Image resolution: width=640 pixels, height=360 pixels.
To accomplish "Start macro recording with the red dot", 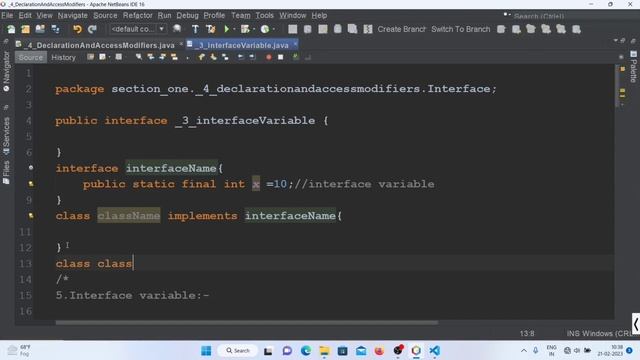I will click(269, 57).
